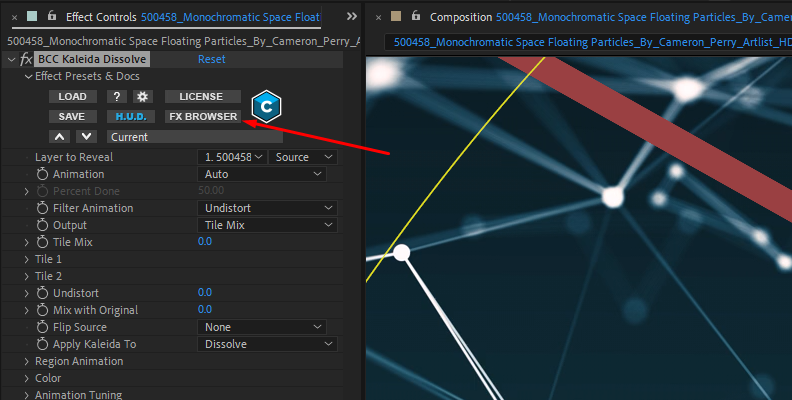The width and height of the screenshot is (792, 400).
Task: Open the Animation Auto dropdown
Action: point(262,174)
